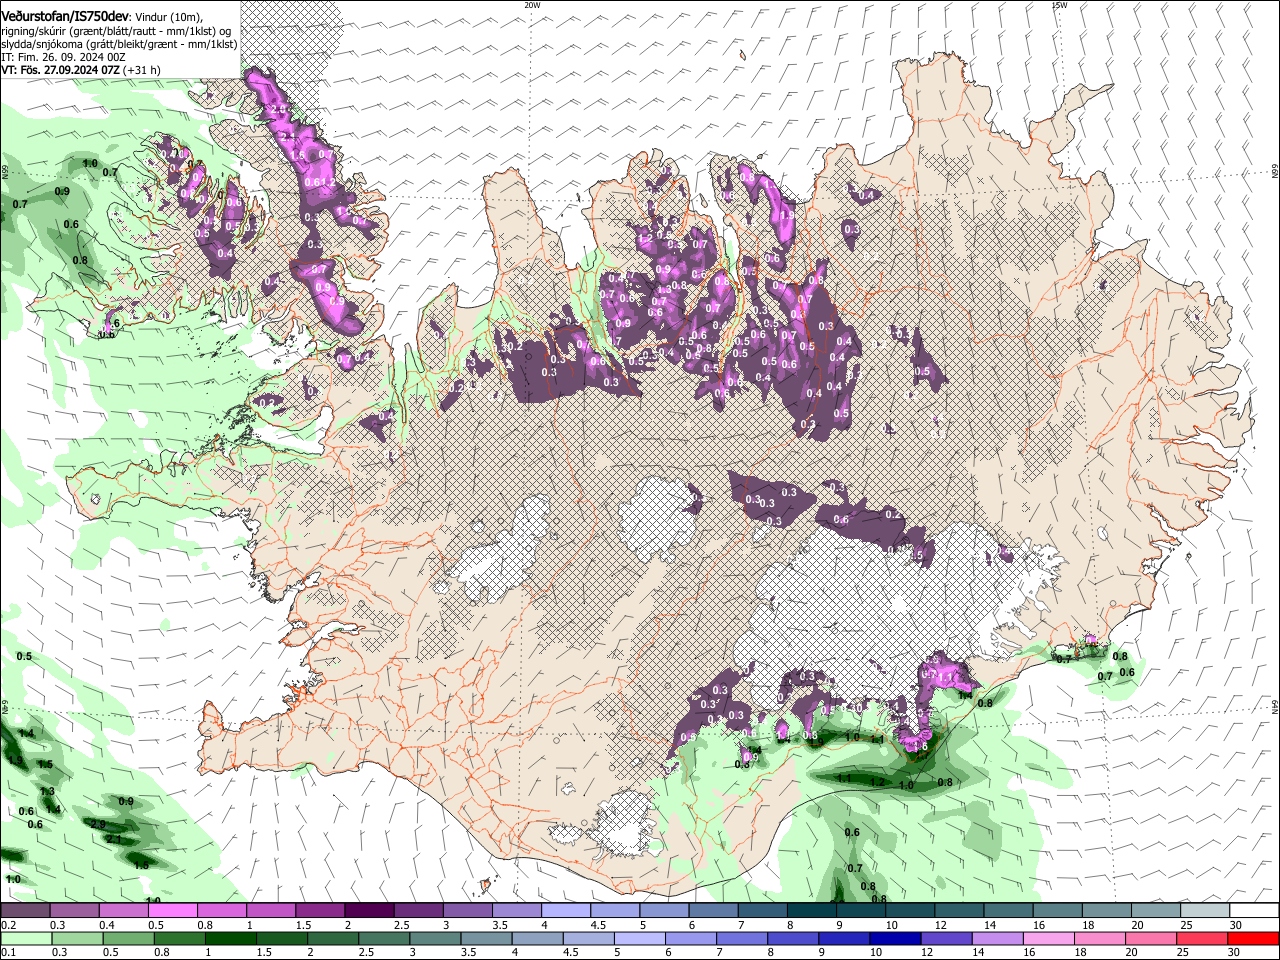Click the dark teal 8–9 upper-scale swatch
Screen dimensions: 1280x960
pyautogui.click(x=812, y=911)
